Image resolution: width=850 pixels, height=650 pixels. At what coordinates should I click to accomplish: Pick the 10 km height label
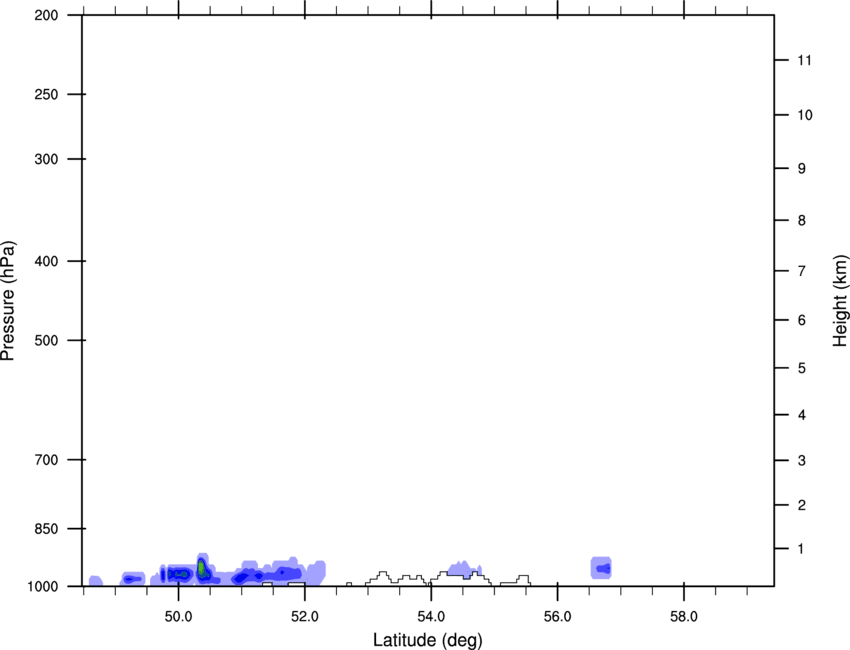[805, 115]
